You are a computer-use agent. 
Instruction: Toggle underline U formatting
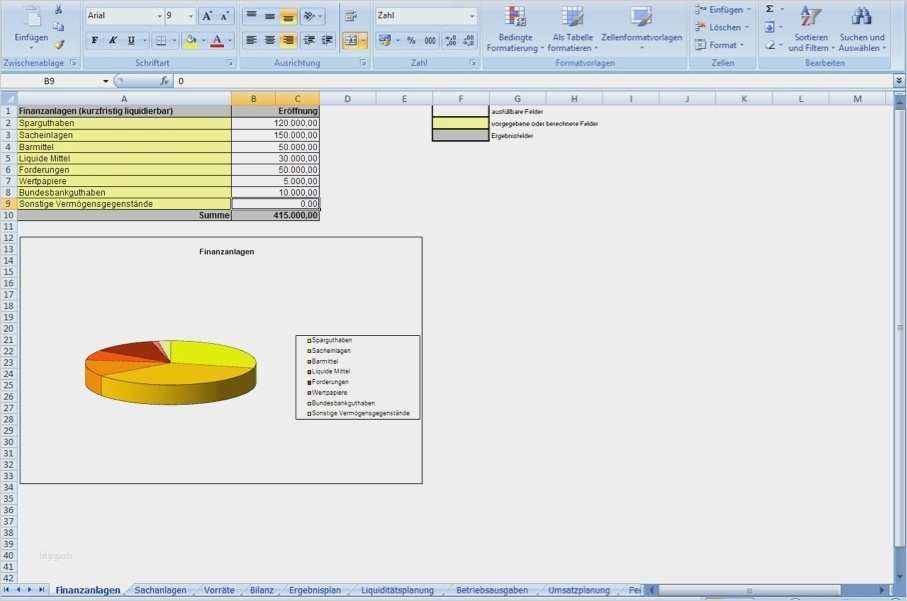click(131, 40)
